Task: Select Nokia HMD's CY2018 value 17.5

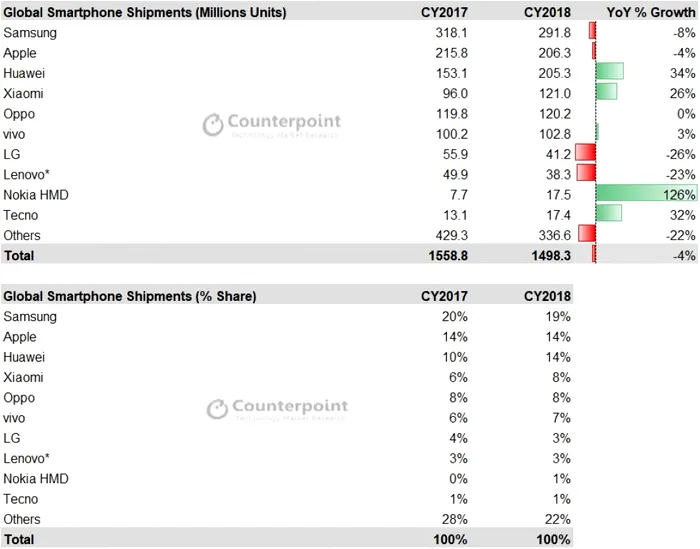Action: tap(554, 194)
